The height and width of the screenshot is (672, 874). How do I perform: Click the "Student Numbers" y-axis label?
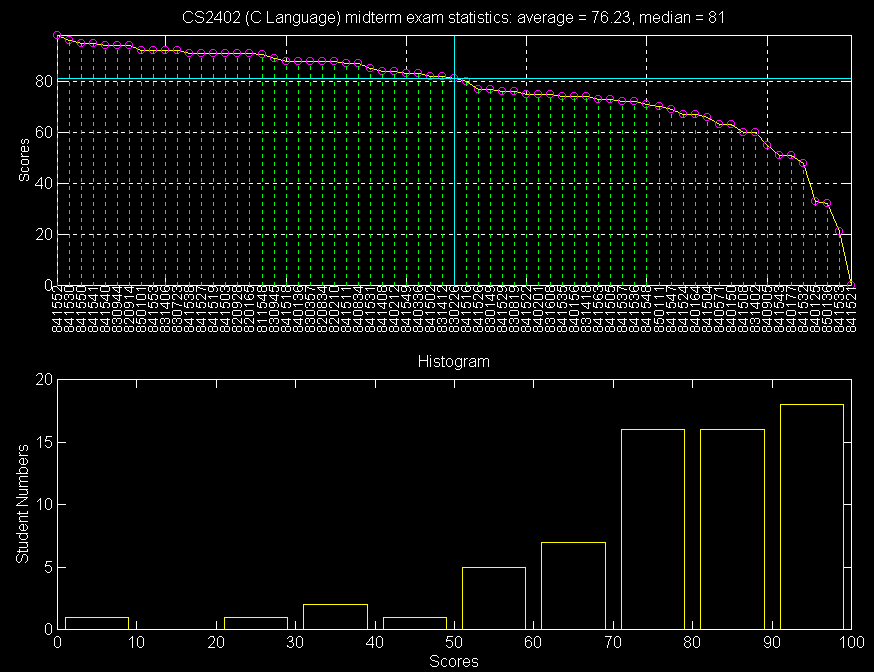(x=21, y=504)
